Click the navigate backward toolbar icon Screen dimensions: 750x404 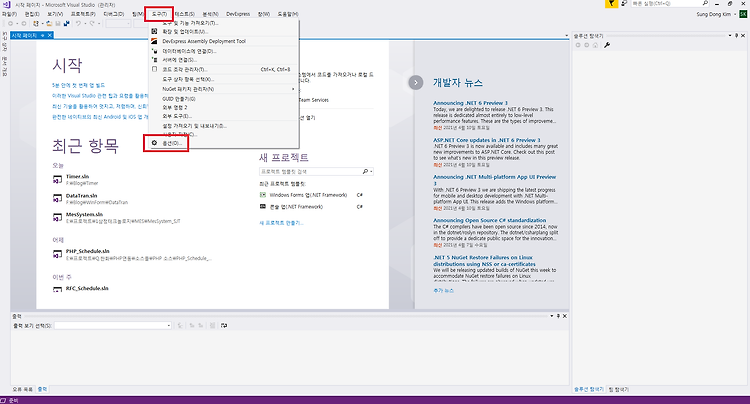coord(11,23)
